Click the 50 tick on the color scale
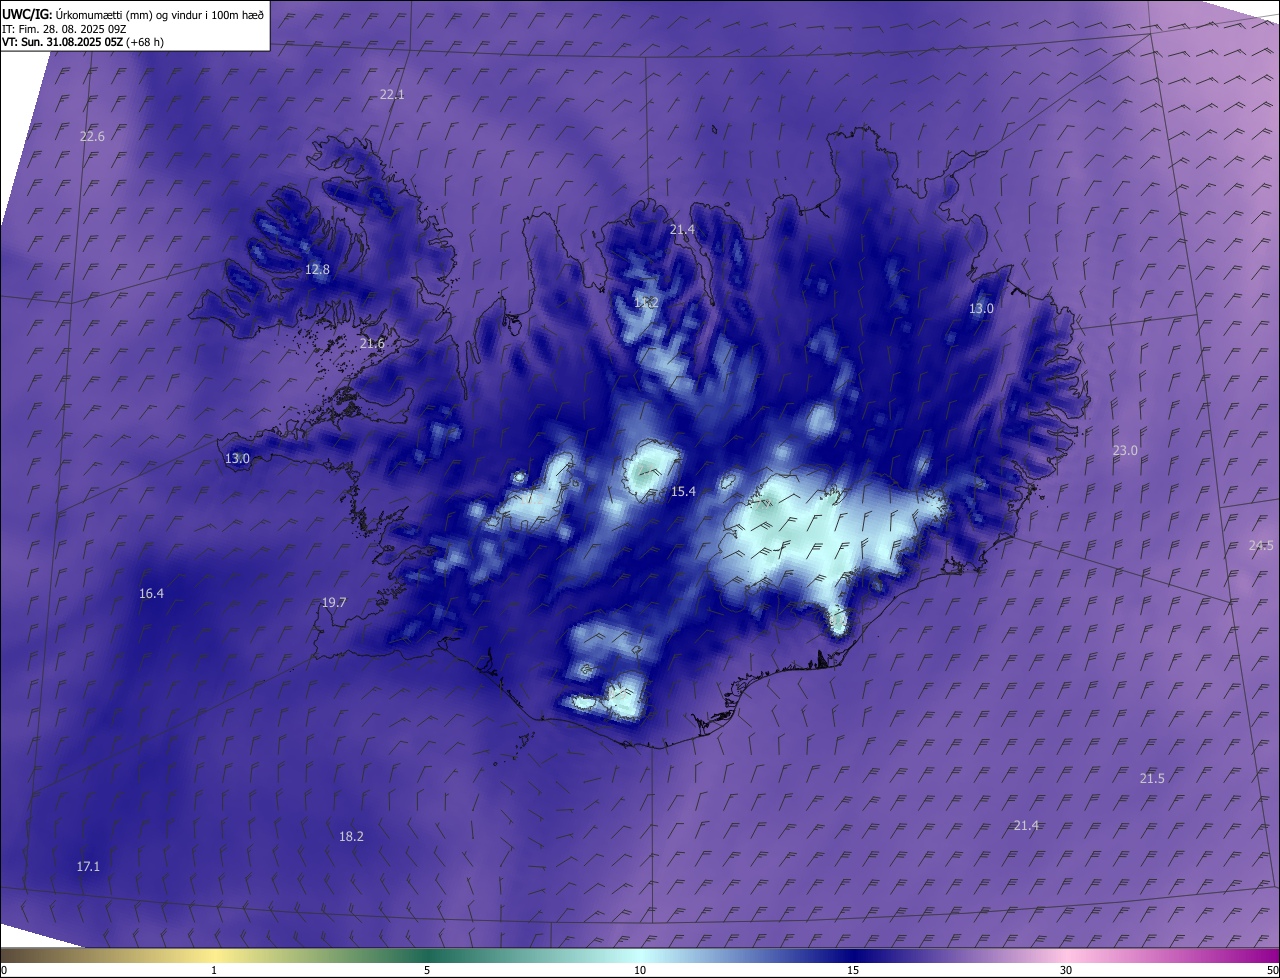The image size is (1280, 978). pyautogui.click(x=1272, y=970)
